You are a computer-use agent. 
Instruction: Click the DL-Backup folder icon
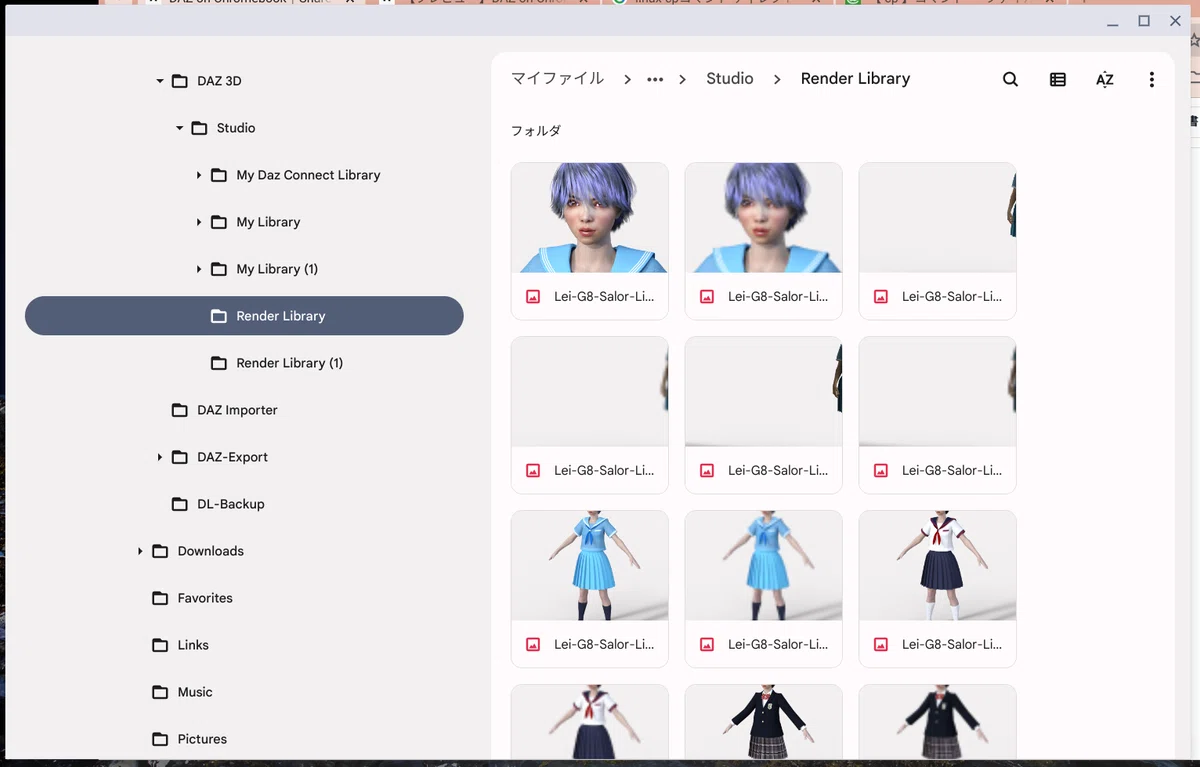[x=180, y=504]
